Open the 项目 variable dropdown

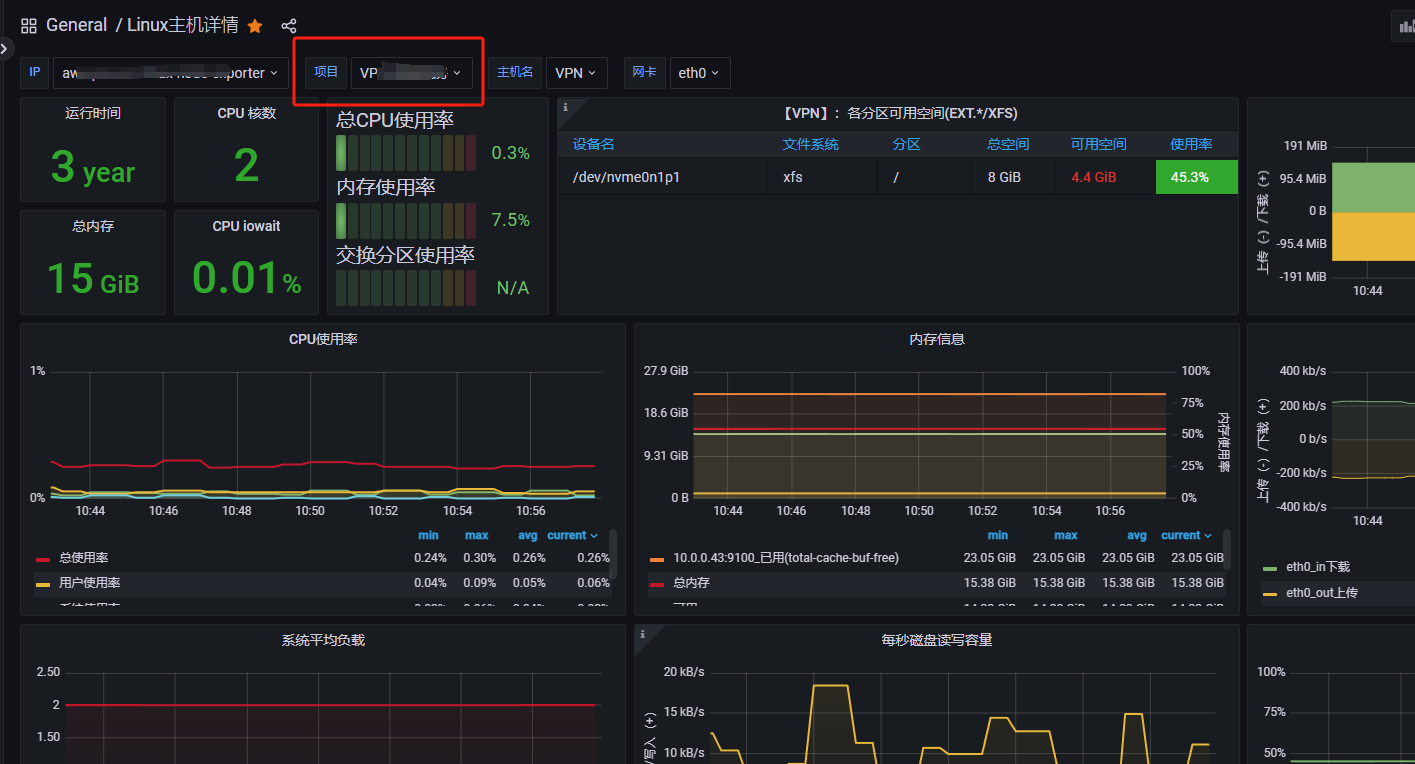pos(412,73)
